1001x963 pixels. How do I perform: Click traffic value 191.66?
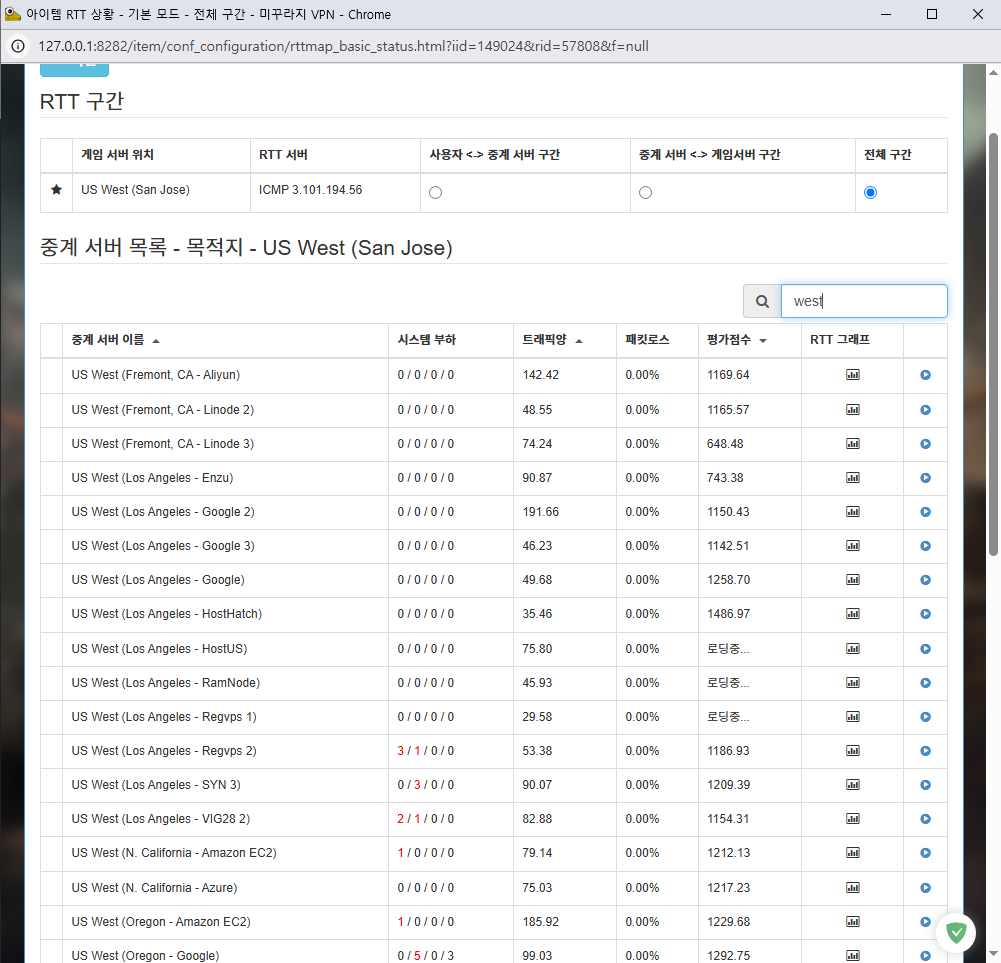click(541, 512)
